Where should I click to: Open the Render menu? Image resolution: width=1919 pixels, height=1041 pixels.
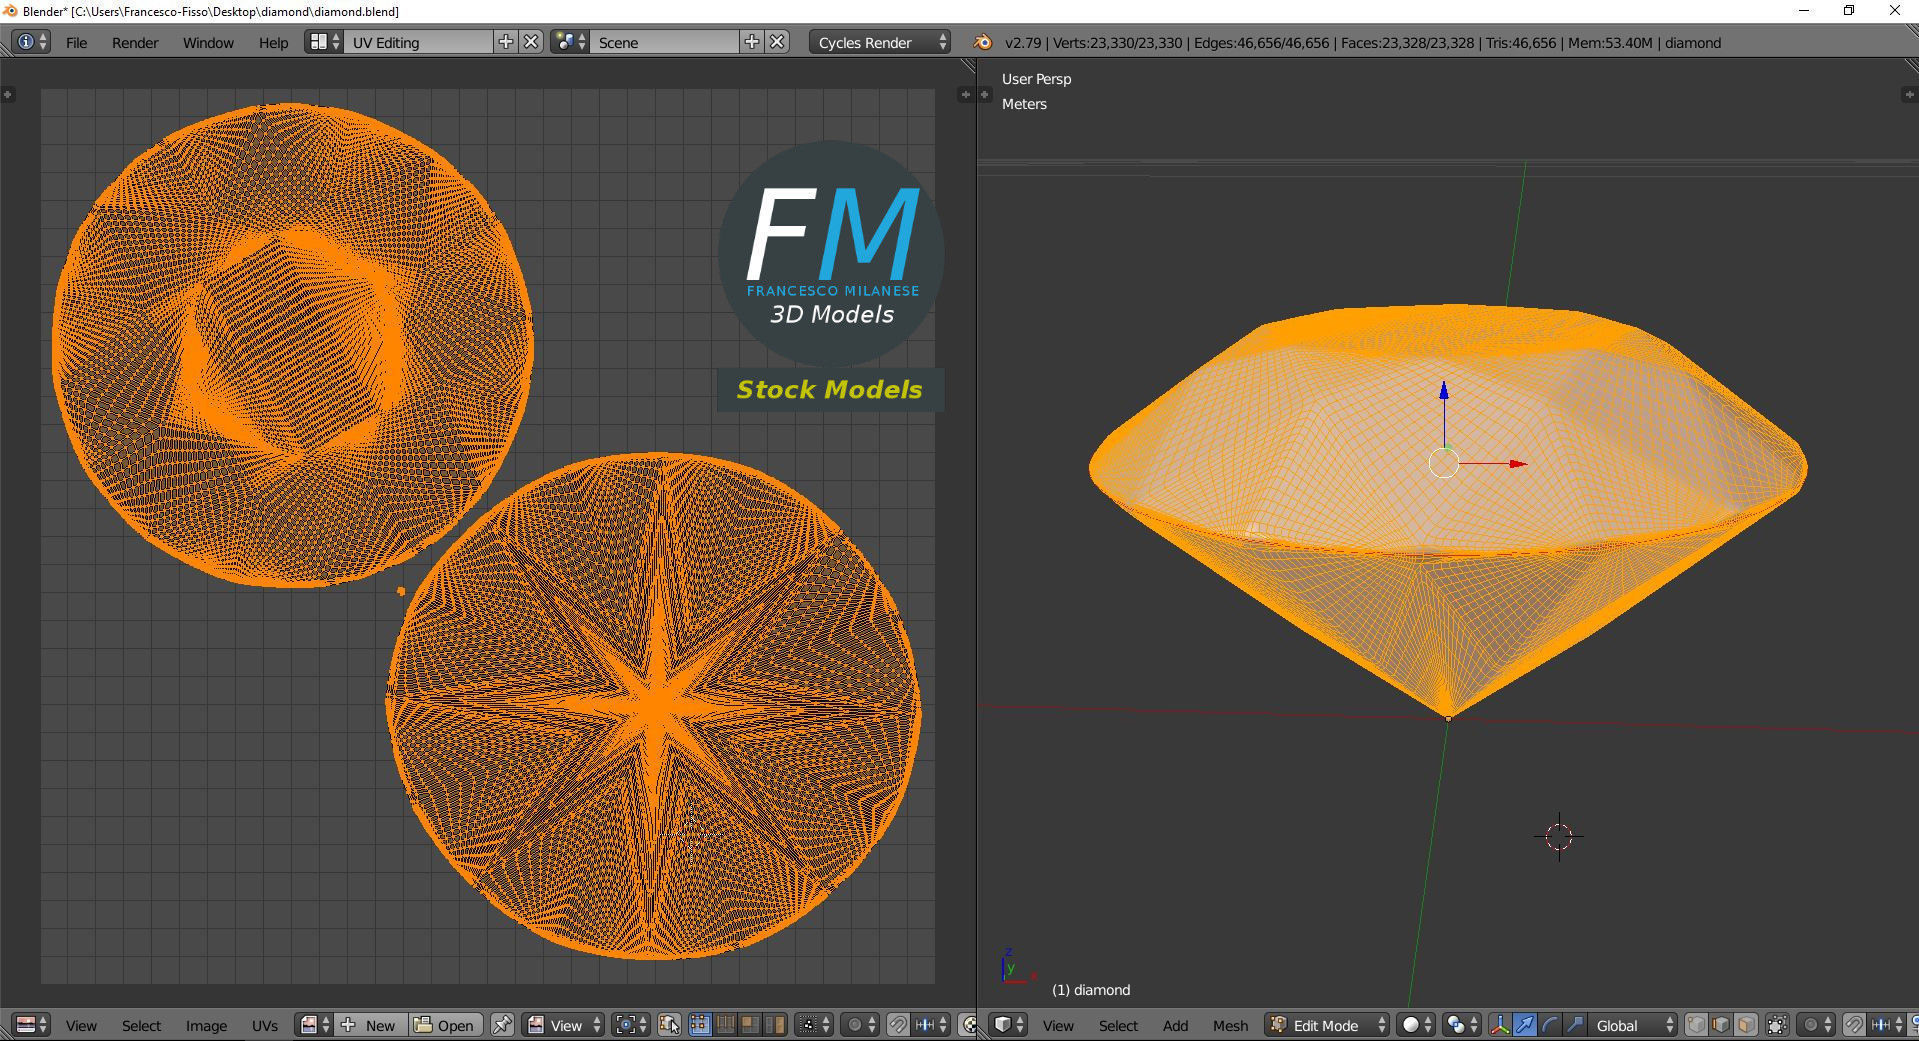click(135, 42)
